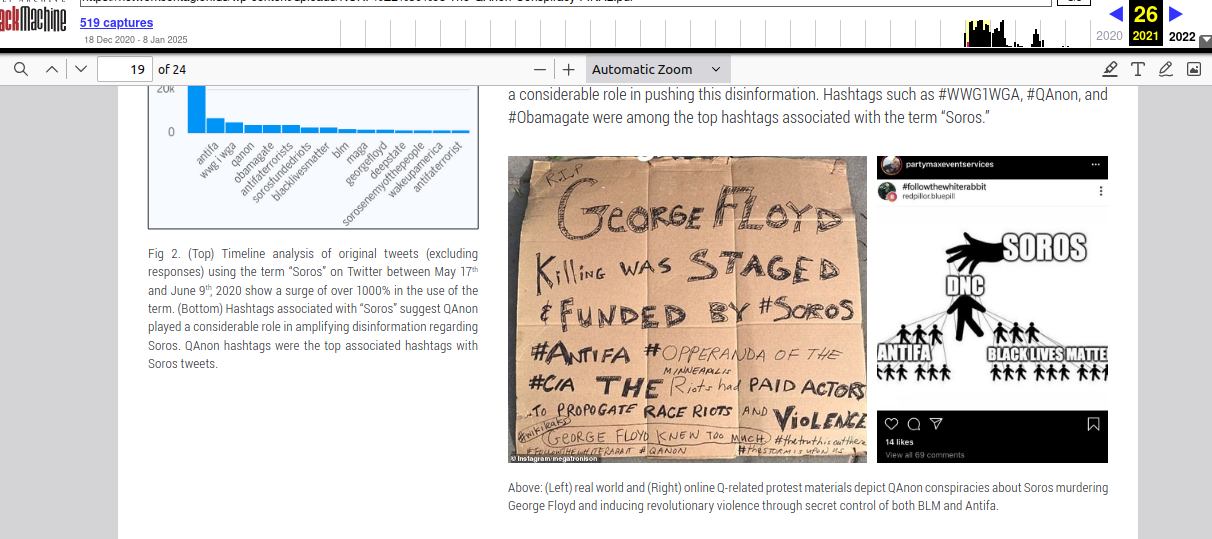Click 'View all 69 comments' text
1212x539 pixels.
pos(925,455)
